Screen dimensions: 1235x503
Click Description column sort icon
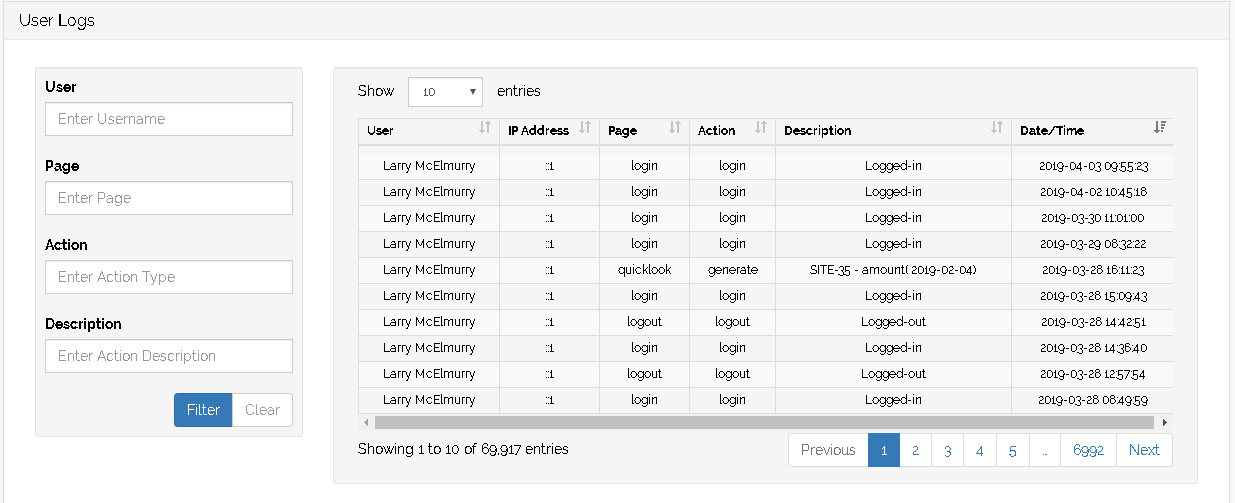click(997, 128)
